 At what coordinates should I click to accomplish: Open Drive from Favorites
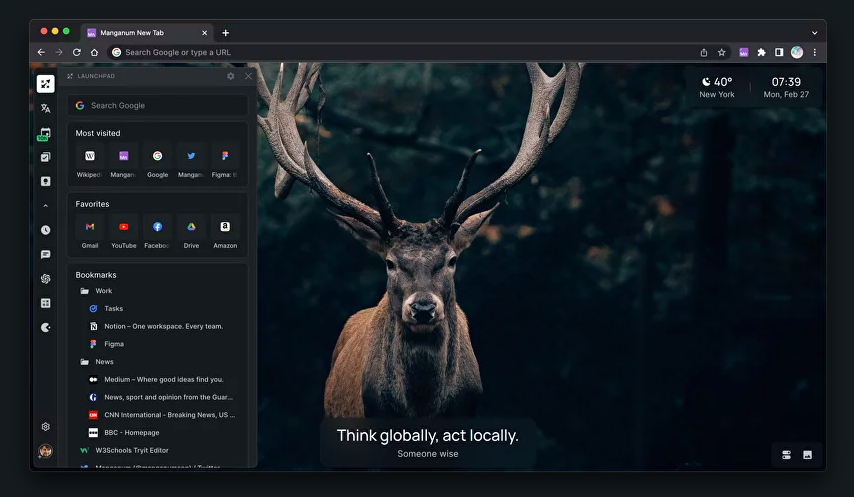click(x=191, y=233)
